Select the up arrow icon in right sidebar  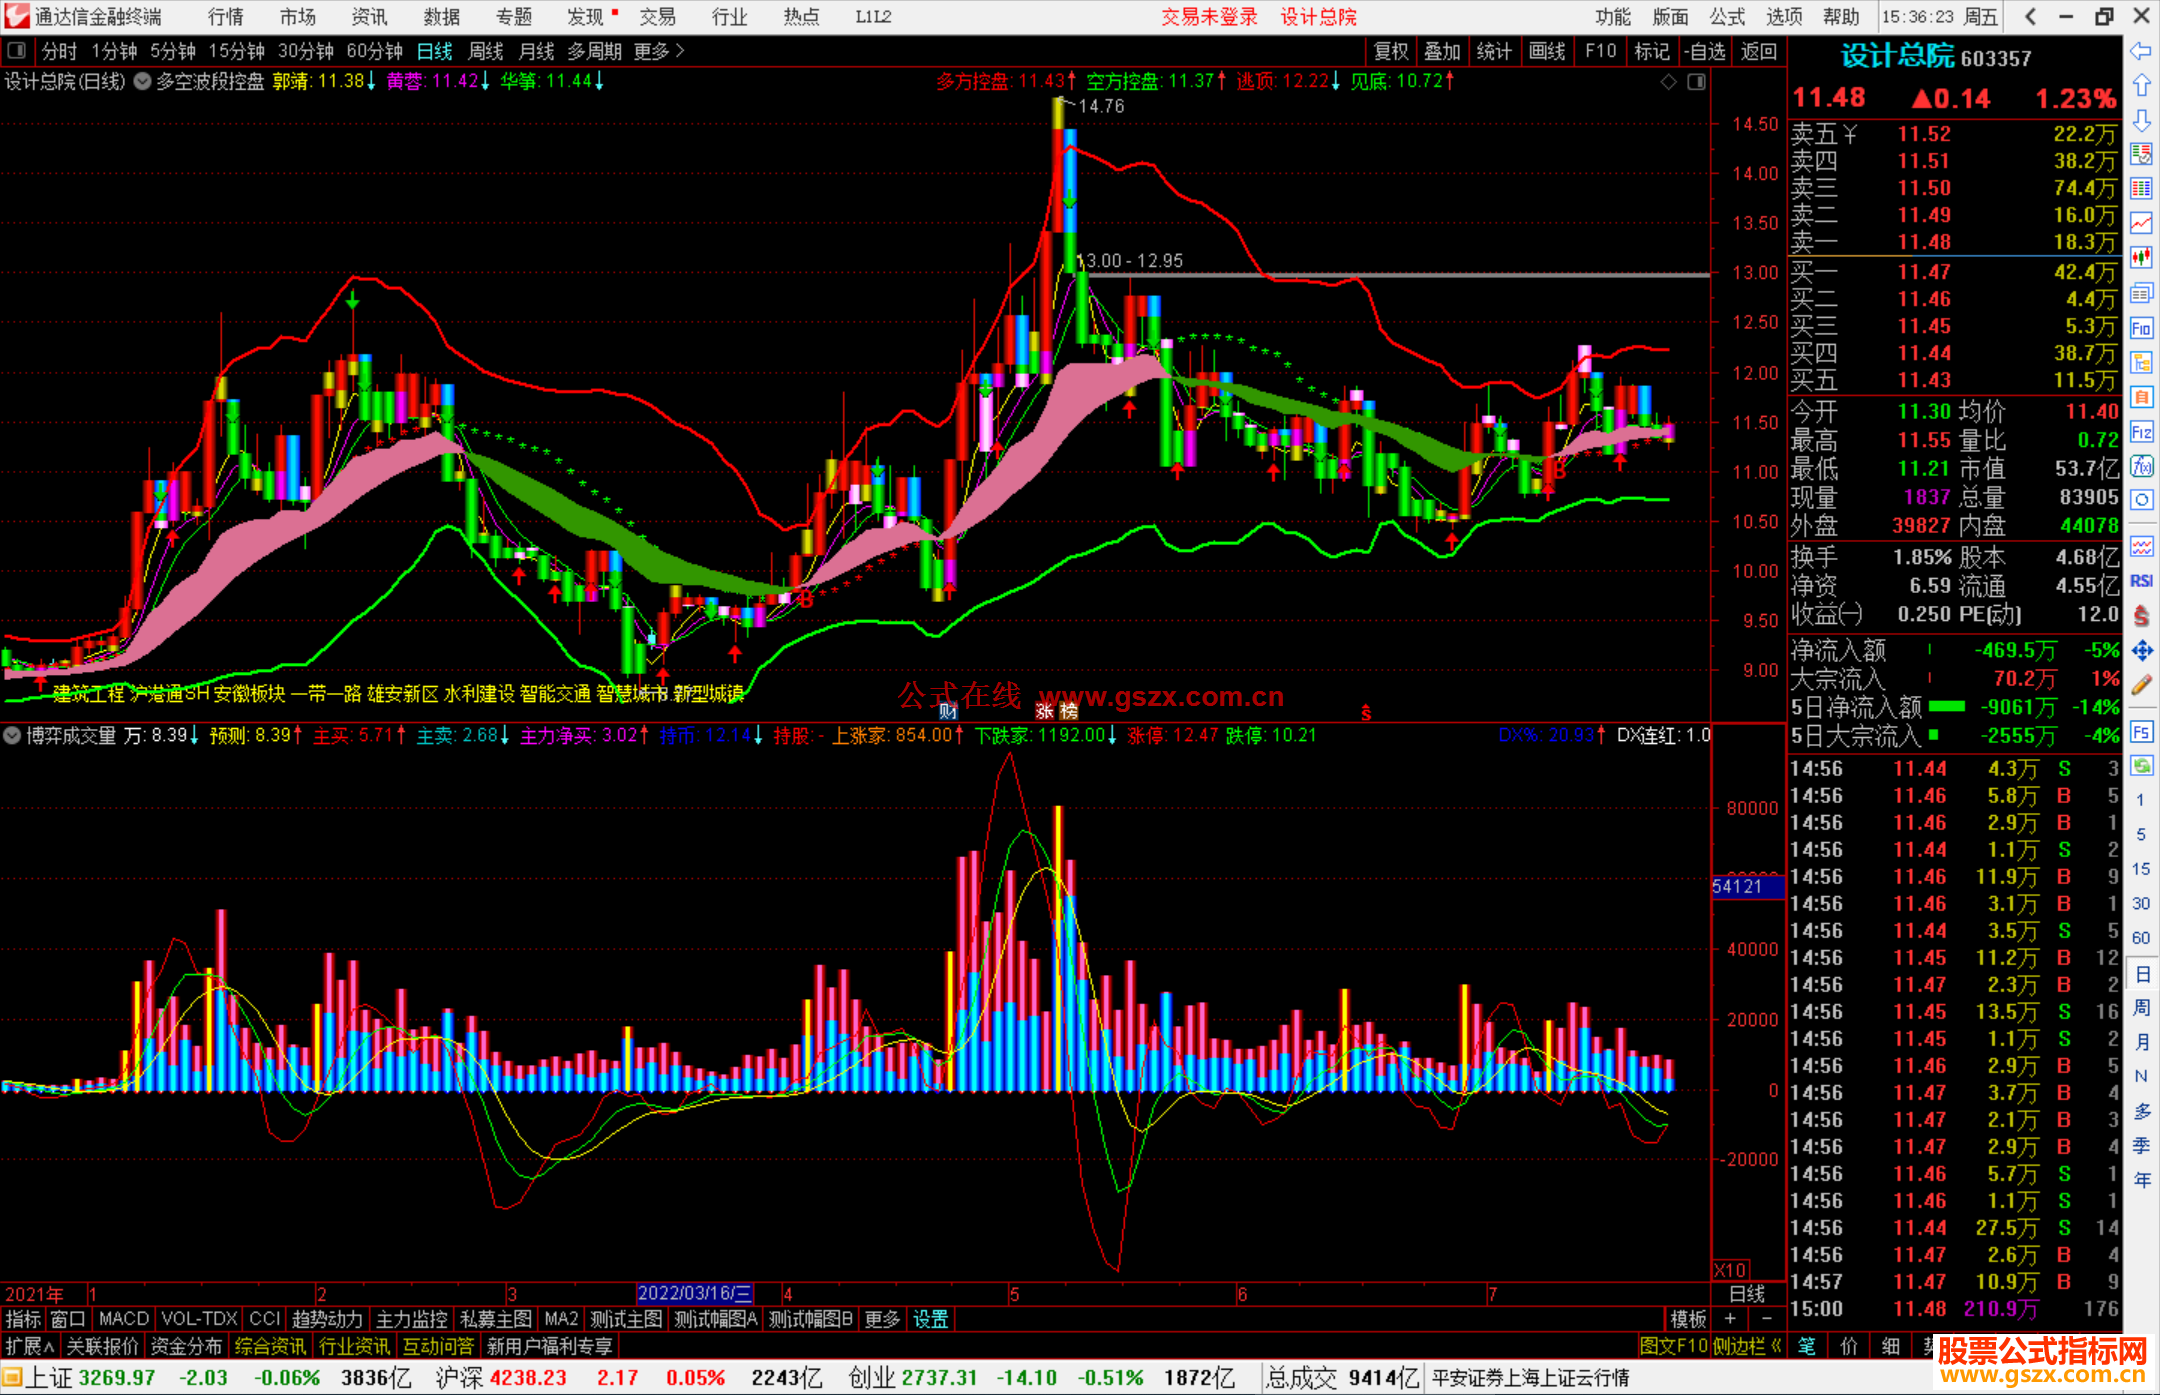click(2141, 86)
